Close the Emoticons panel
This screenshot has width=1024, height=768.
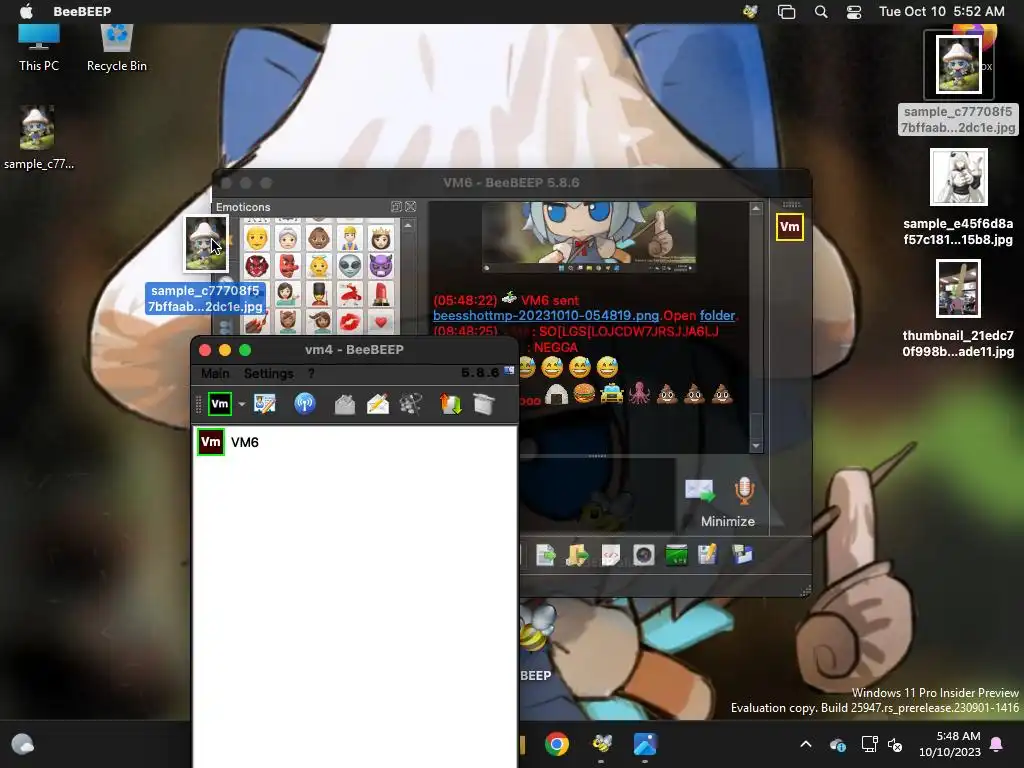(410, 206)
